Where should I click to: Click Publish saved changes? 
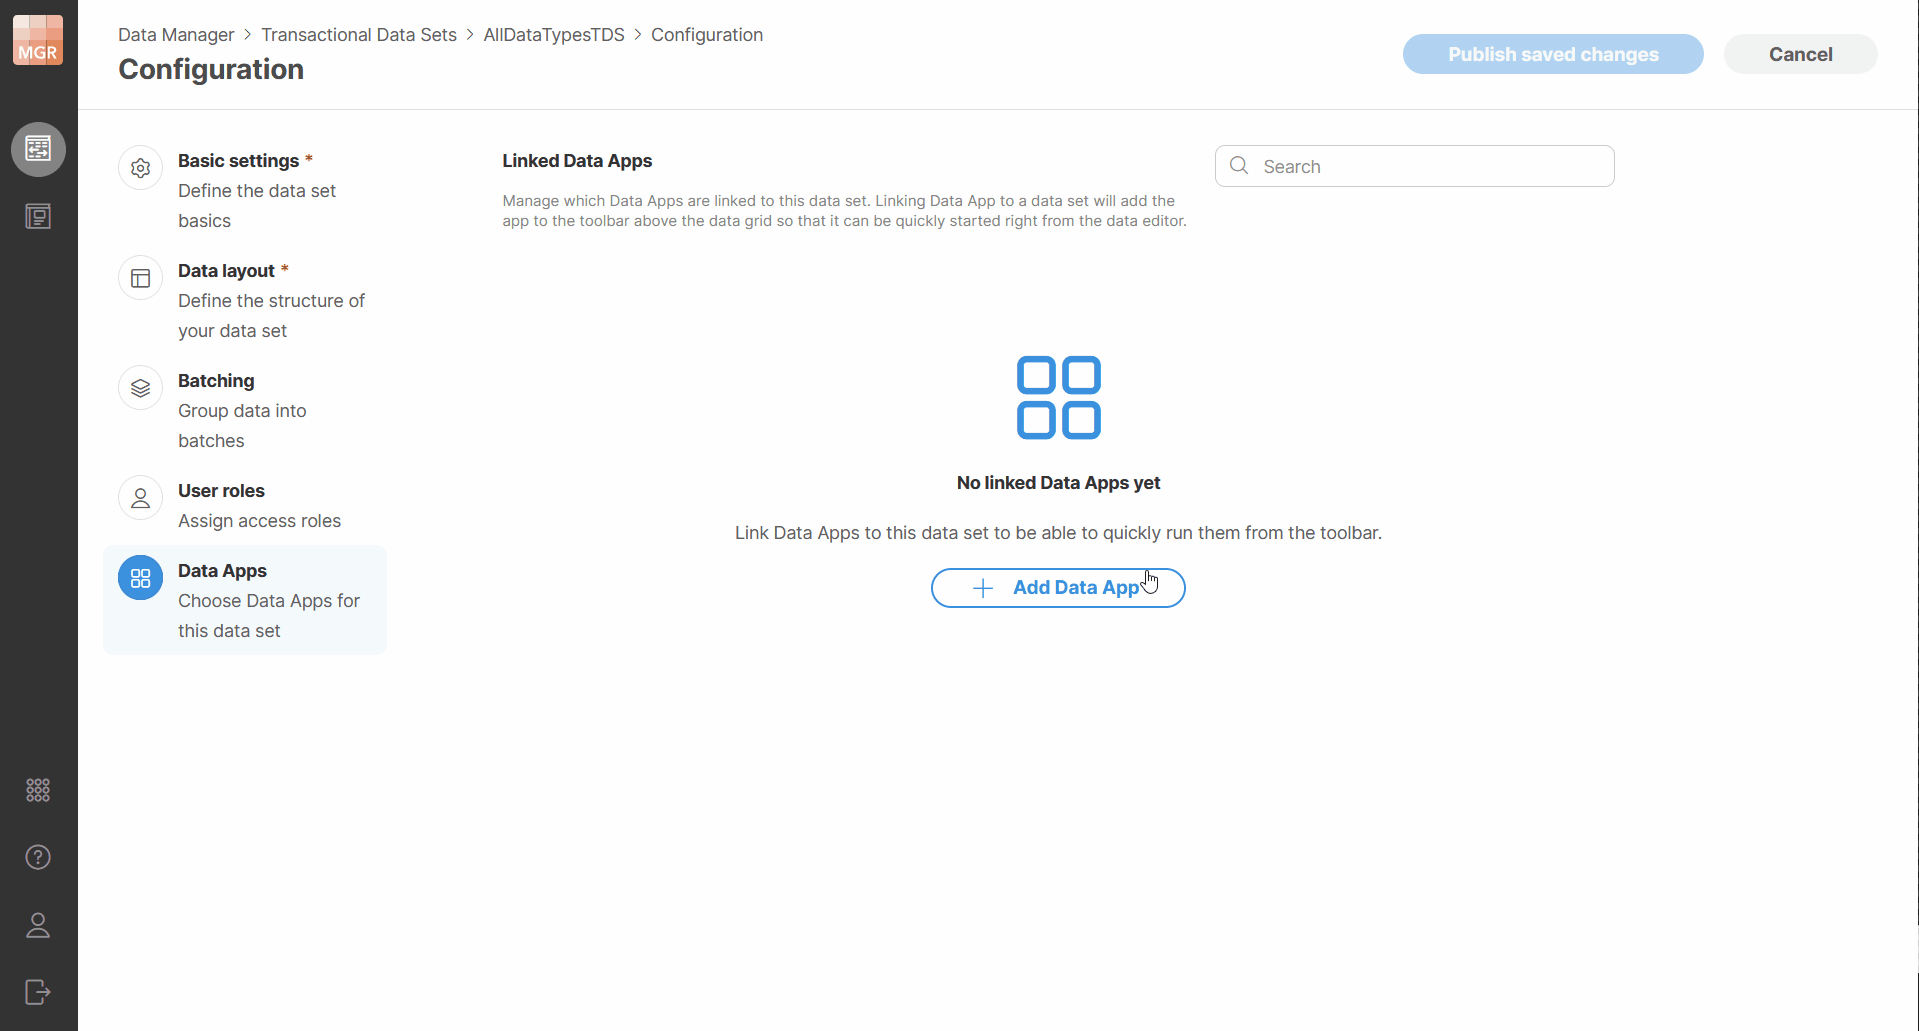(1552, 54)
